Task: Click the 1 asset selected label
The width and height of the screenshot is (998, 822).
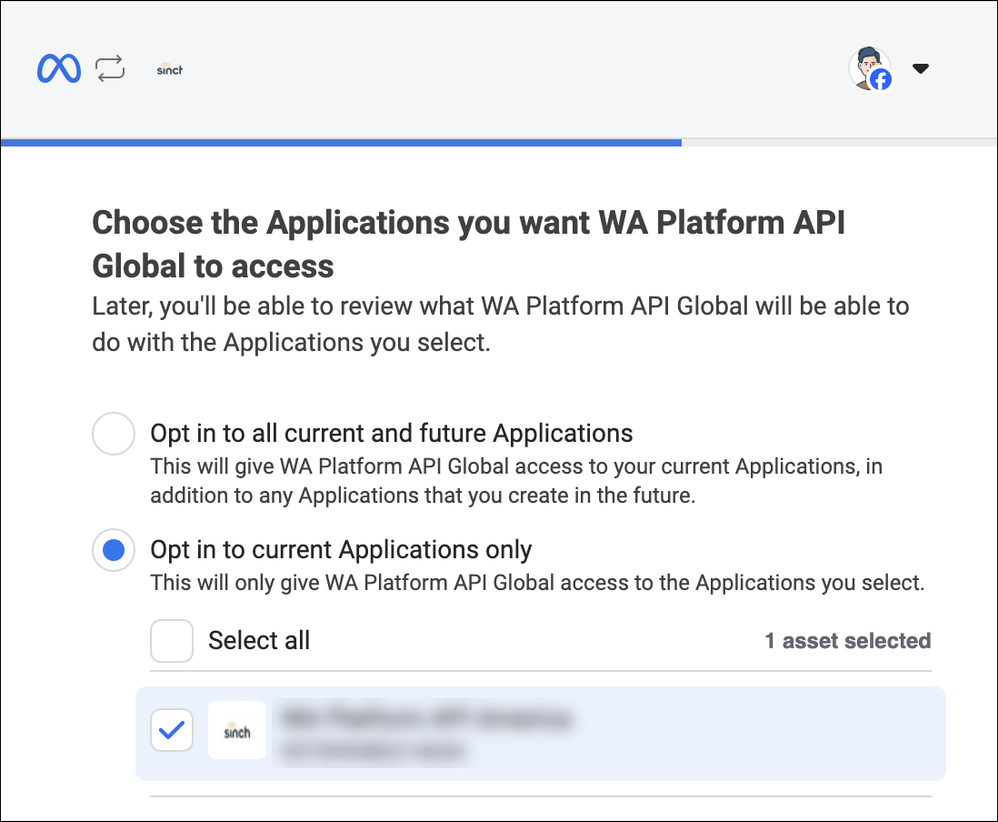Action: click(848, 641)
